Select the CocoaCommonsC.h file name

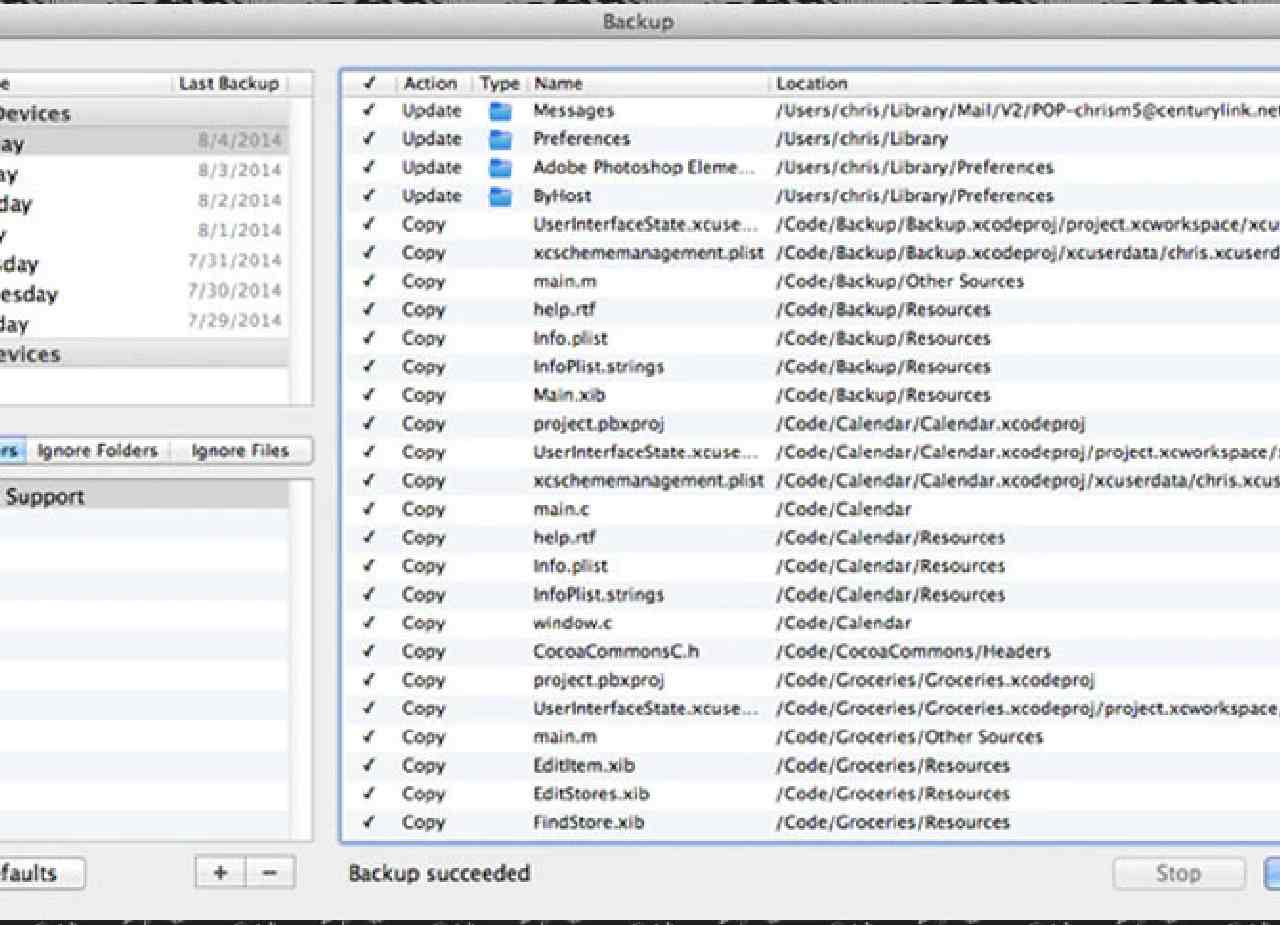click(x=615, y=651)
